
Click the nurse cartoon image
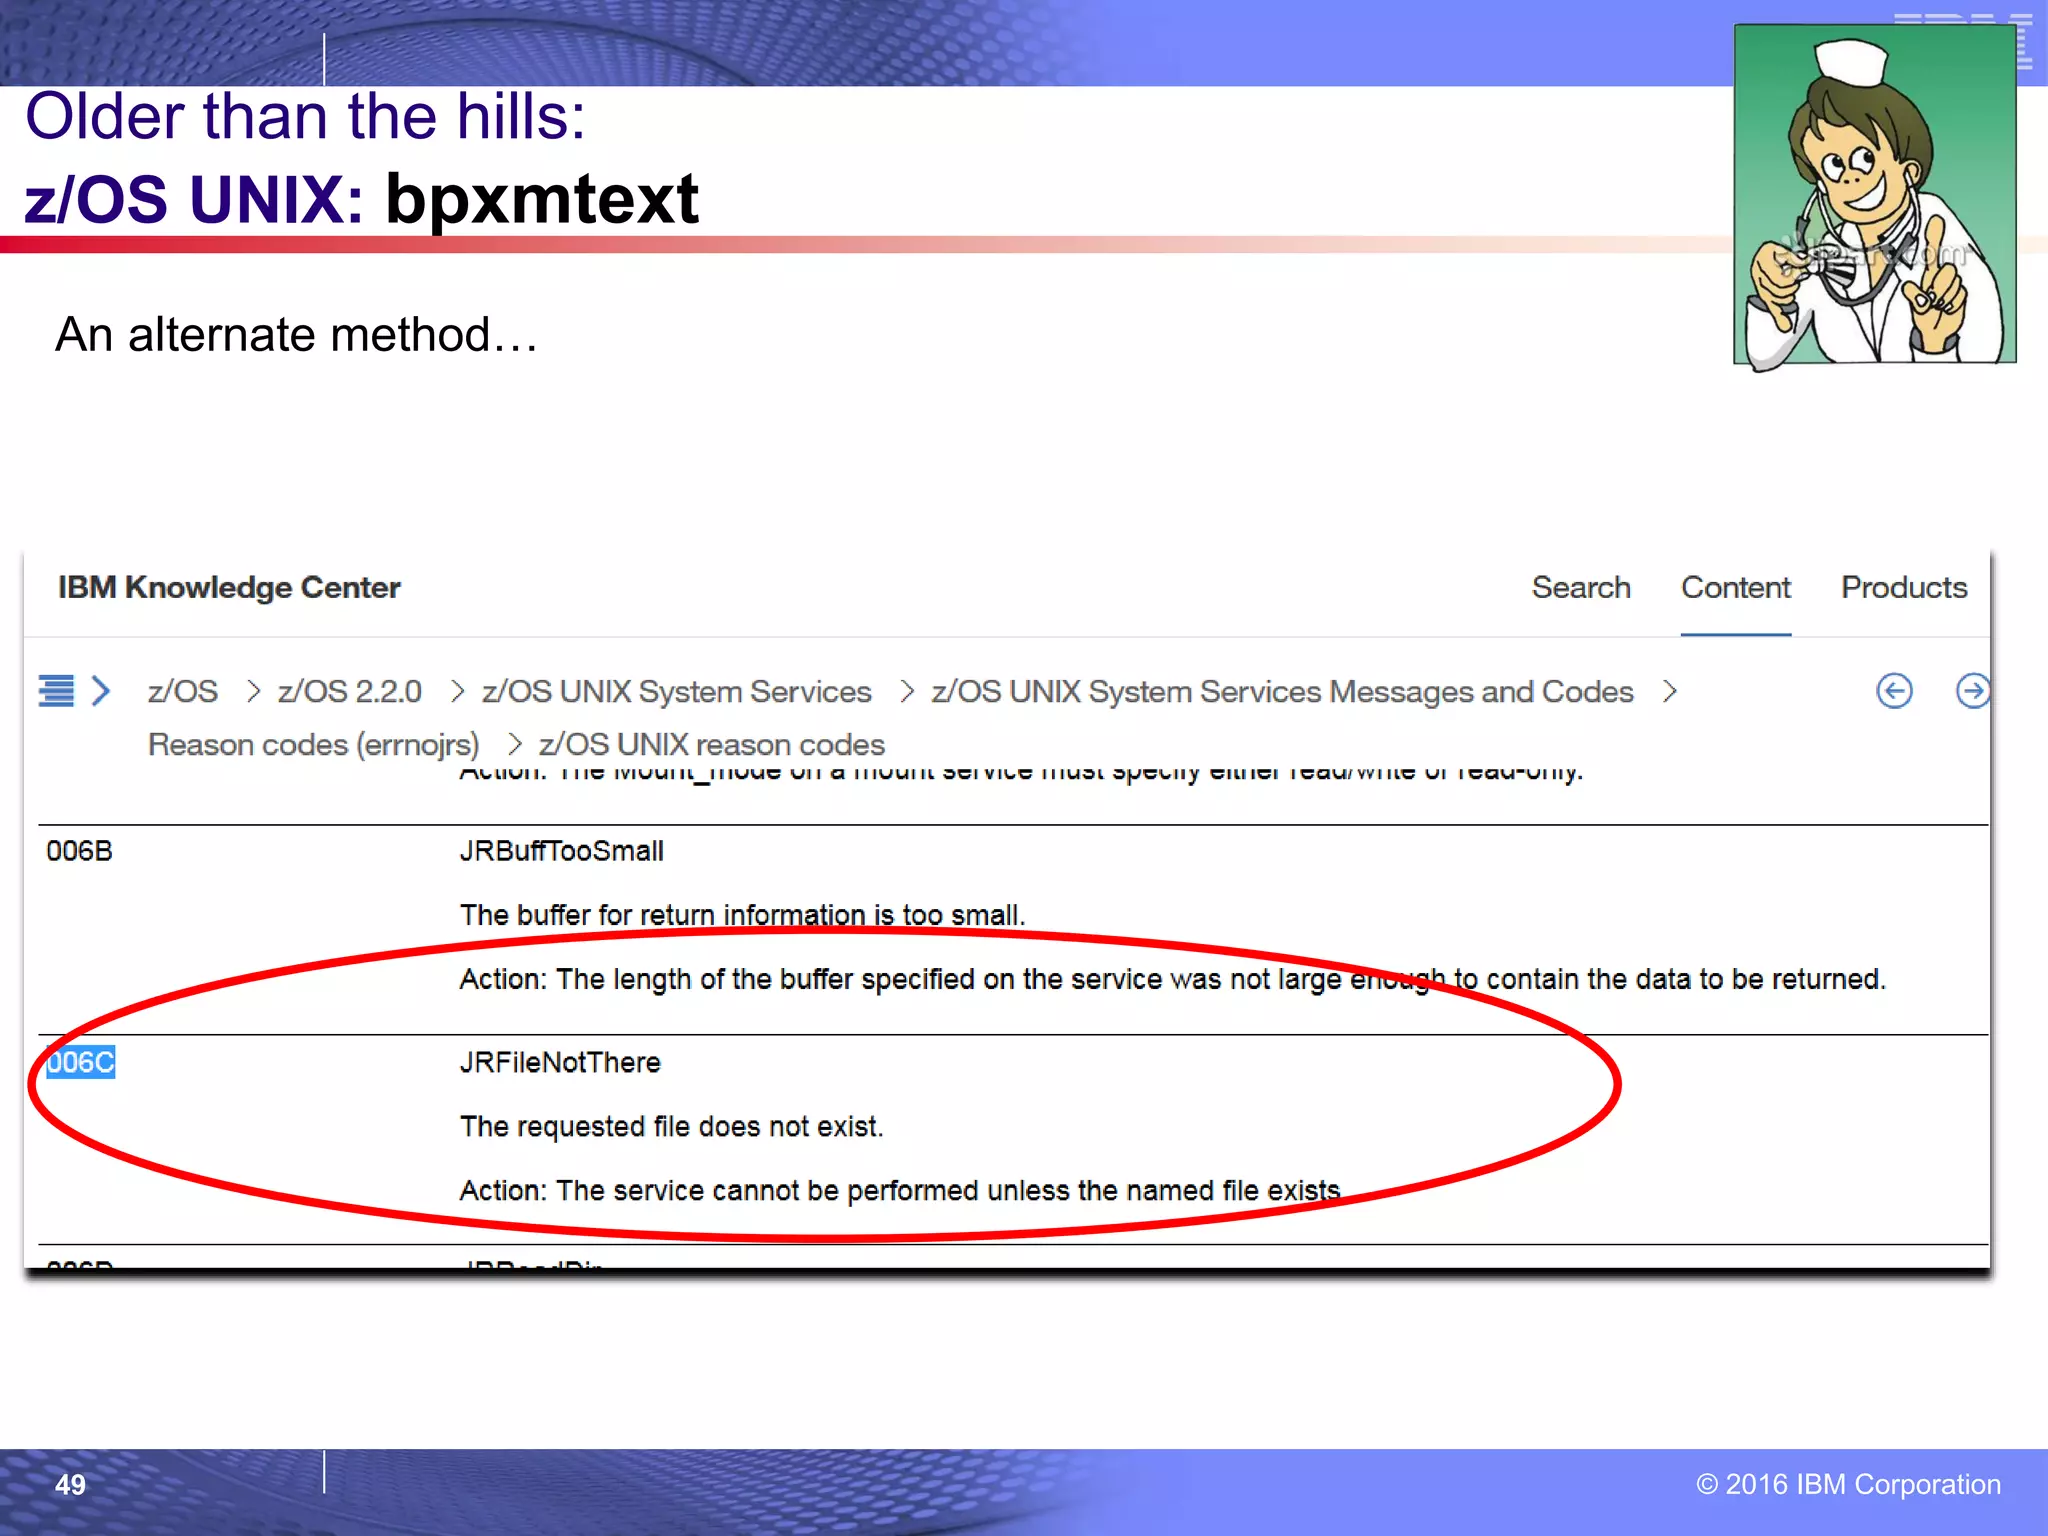click(1874, 195)
